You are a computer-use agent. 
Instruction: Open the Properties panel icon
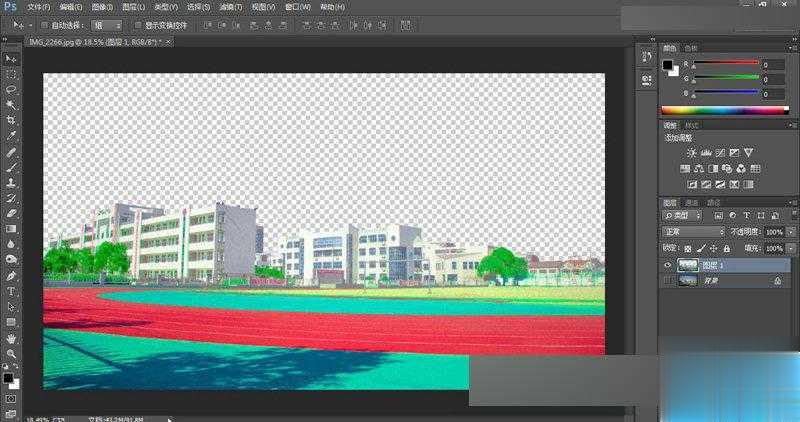pos(647,80)
